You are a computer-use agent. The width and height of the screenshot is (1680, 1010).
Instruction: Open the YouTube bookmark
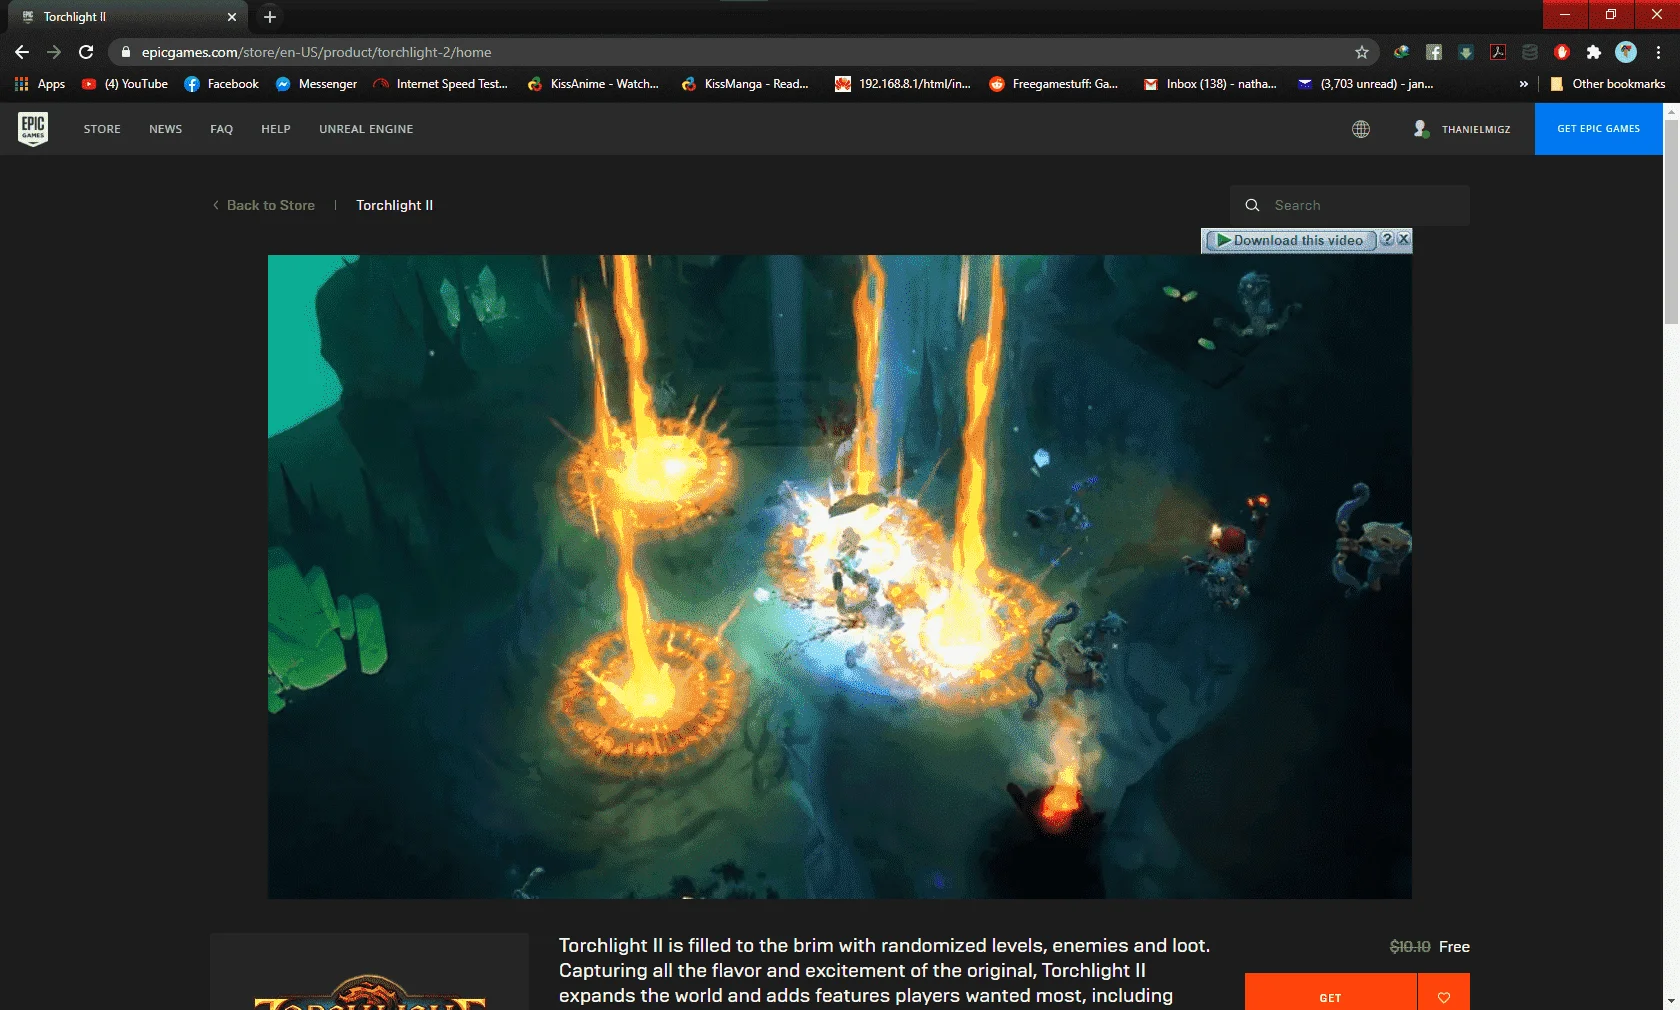point(125,84)
